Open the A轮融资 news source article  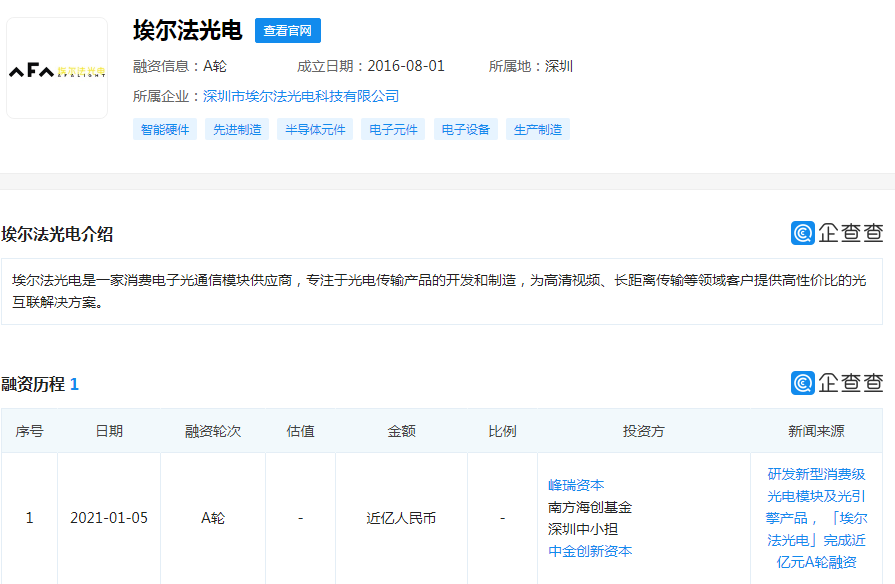click(816, 518)
